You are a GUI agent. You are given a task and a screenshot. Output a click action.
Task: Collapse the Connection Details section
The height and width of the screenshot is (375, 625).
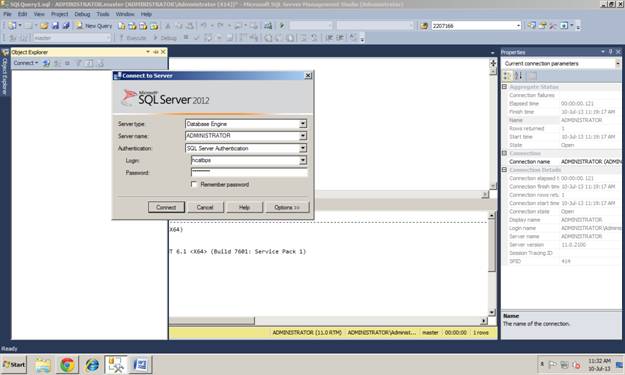pyautogui.click(x=505, y=170)
